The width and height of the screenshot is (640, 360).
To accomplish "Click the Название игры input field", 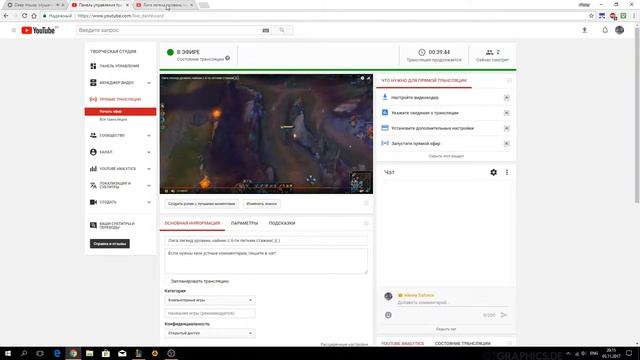I will coord(210,313).
